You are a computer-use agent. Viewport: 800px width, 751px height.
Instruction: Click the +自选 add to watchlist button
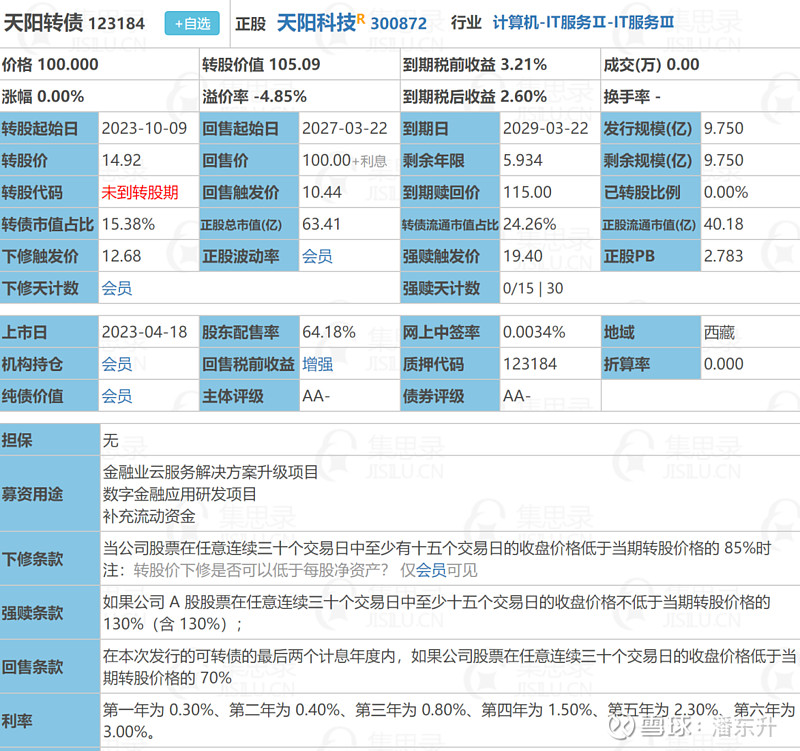click(191, 22)
